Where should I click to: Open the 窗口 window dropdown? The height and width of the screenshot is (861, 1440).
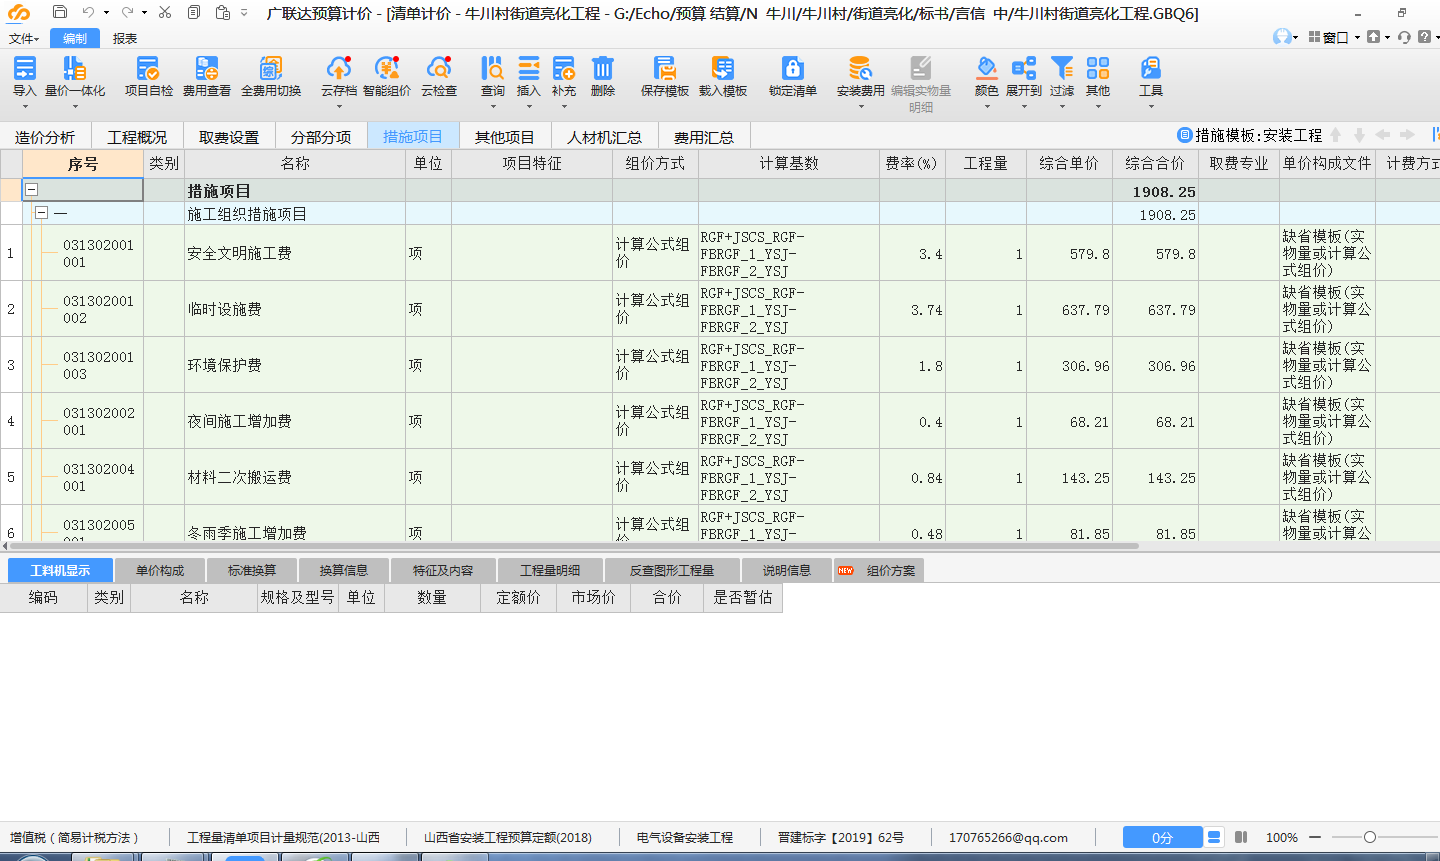click(x=1334, y=37)
